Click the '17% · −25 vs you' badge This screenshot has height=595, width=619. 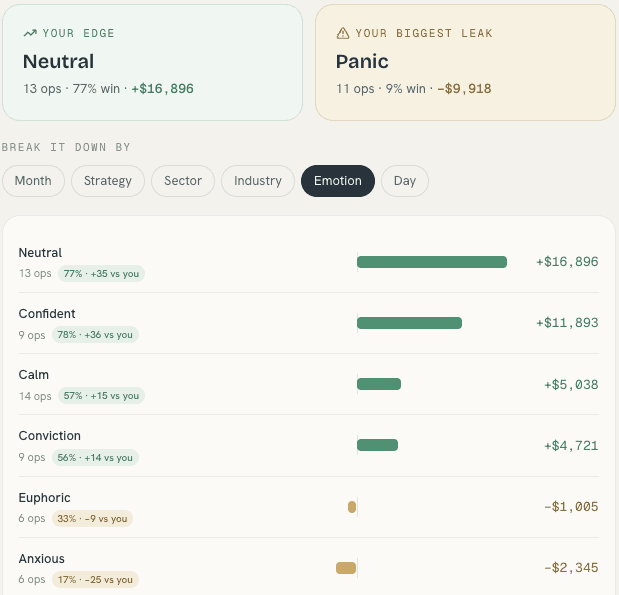[x=95, y=580]
